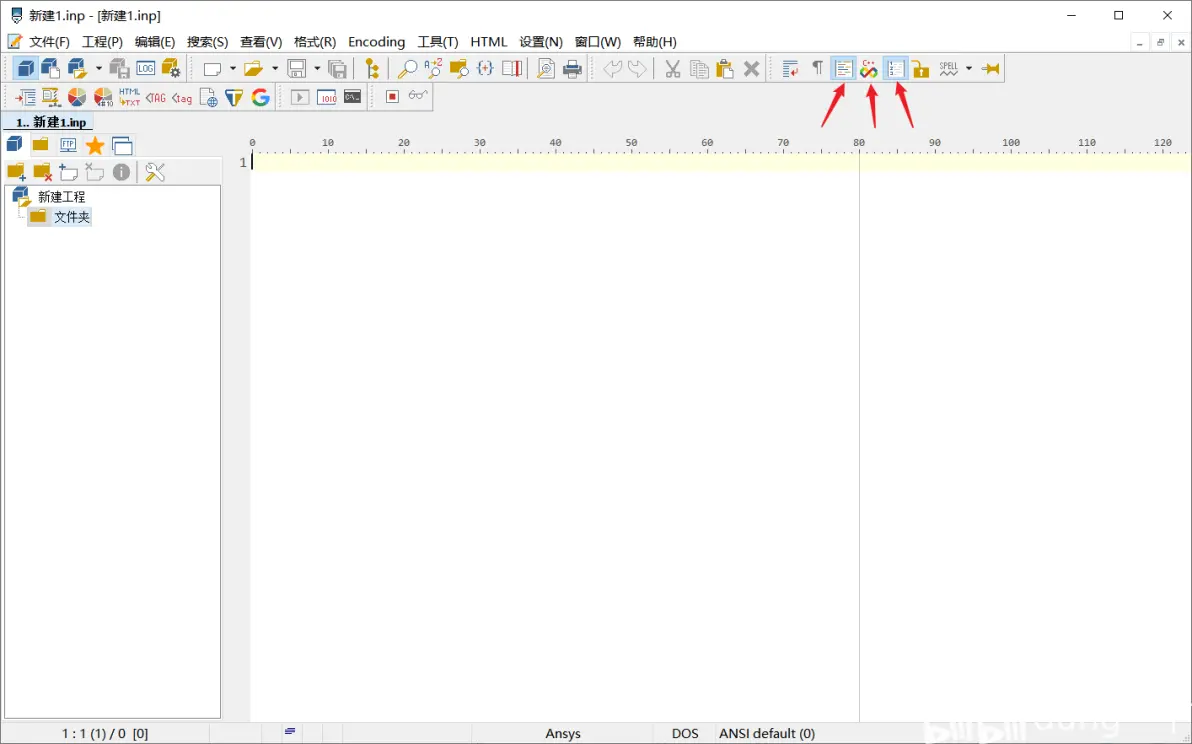The height and width of the screenshot is (744, 1192).
Task: Open Find with the magnifier icon
Action: (407, 69)
